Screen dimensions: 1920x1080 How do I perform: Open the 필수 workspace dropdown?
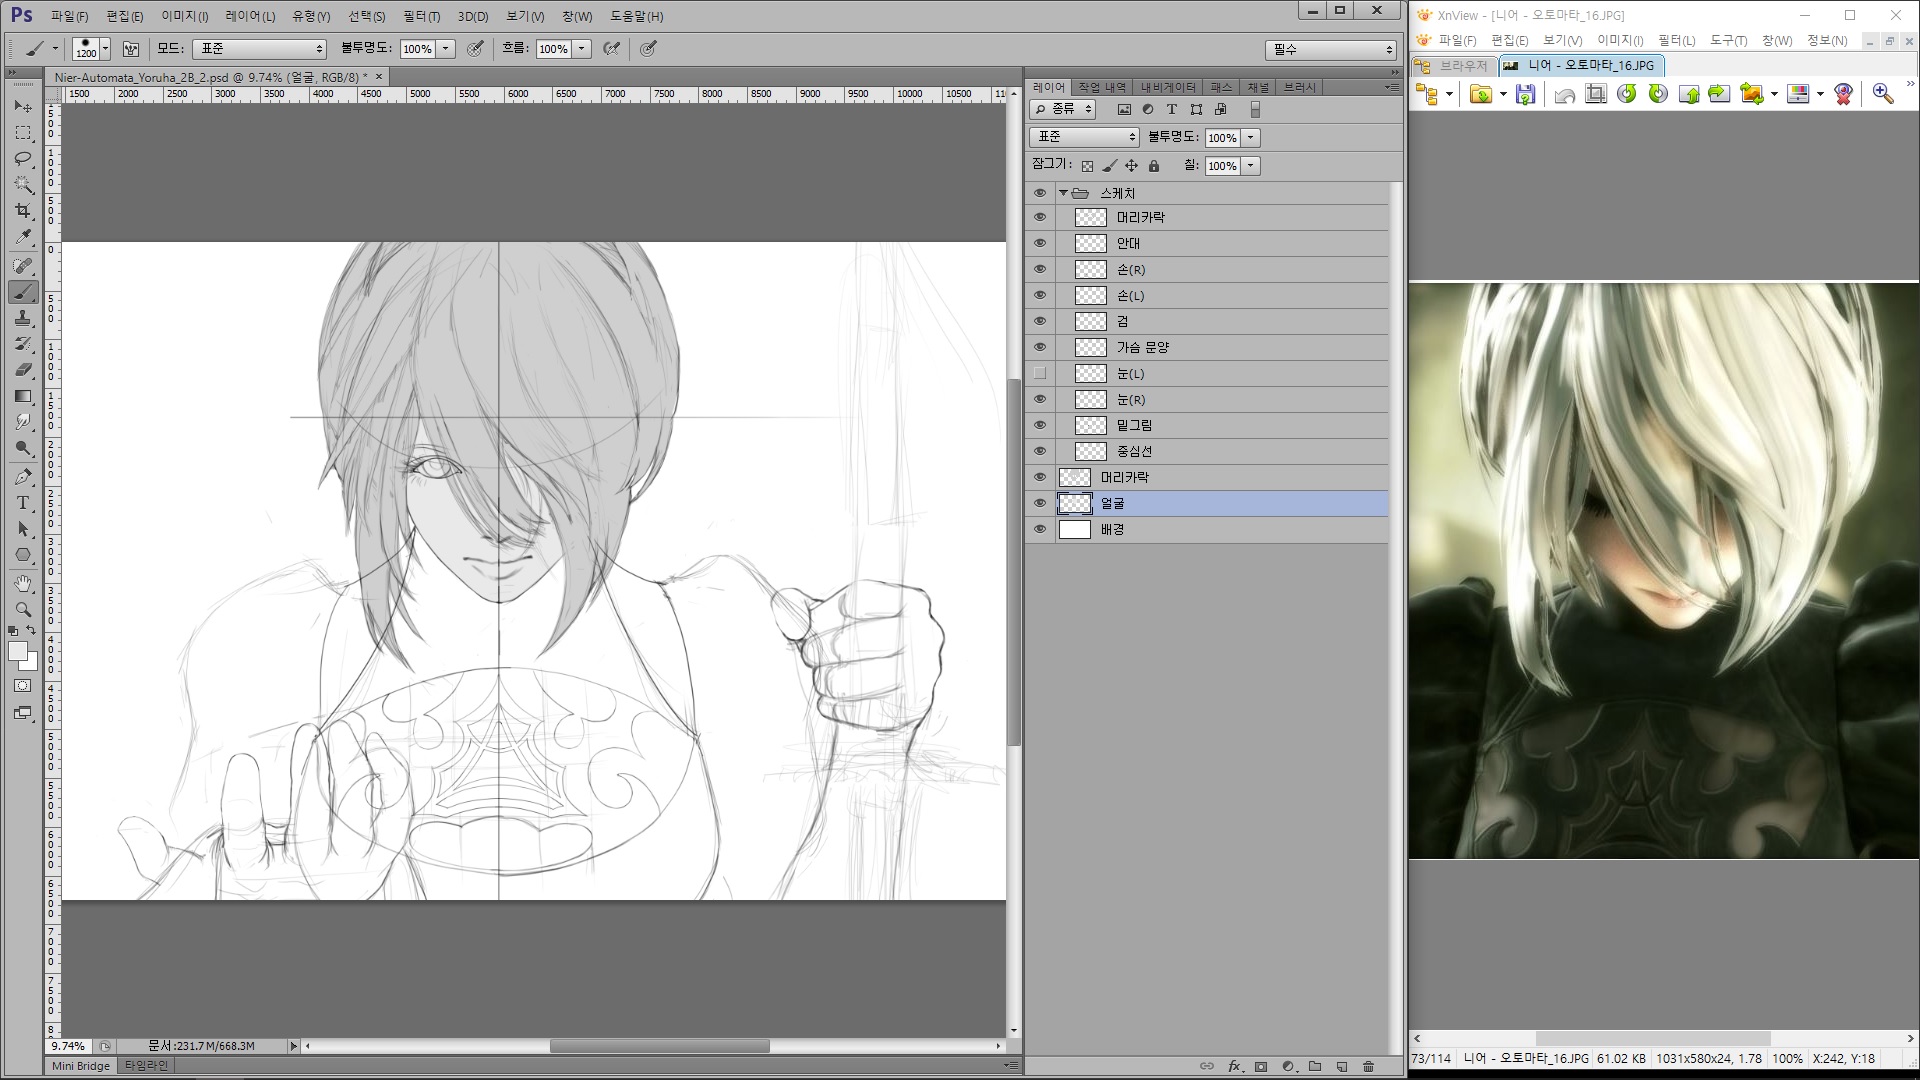(1330, 49)
